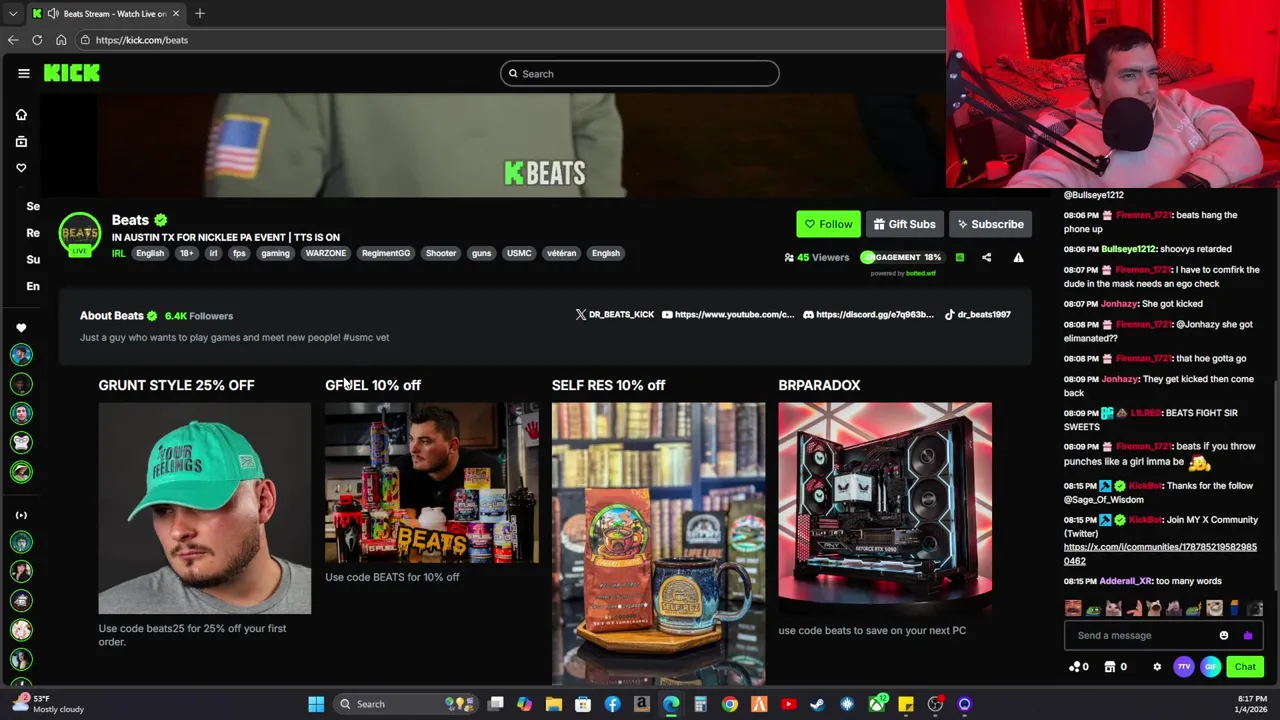This screenshot has height=720, width=1280.
Task: Open the weather widget showing 53°F
Action: (x=48, y=704)
